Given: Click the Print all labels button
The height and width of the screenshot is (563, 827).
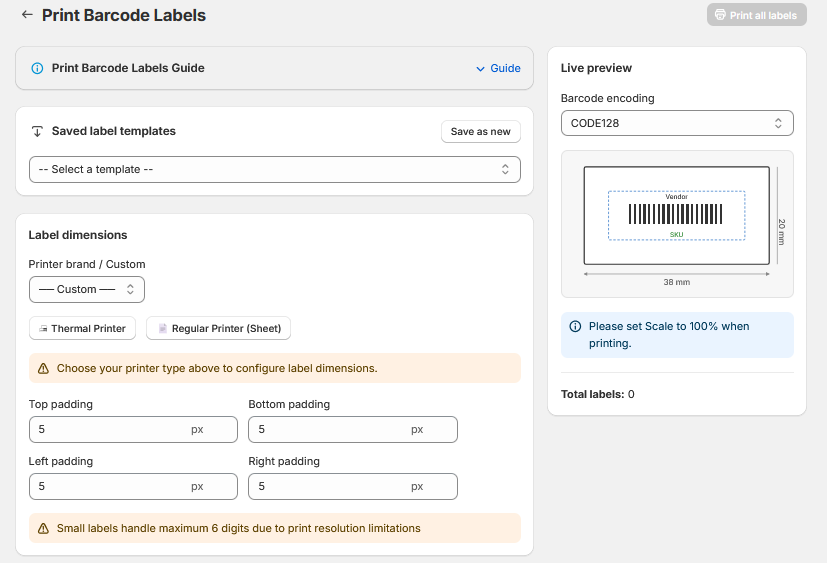Looking at the screenshot, I should click(x=756, y=15).
